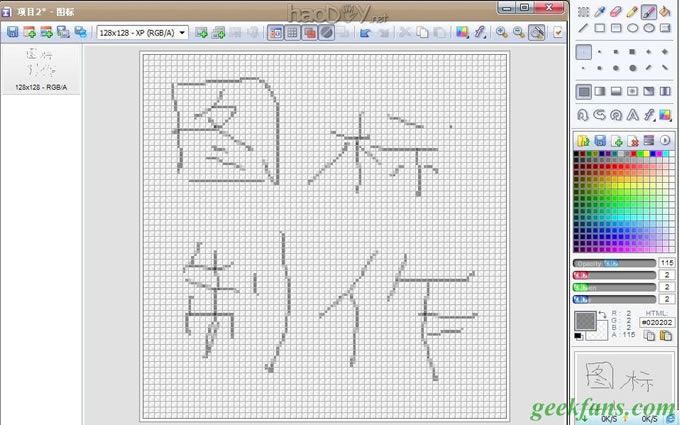Select the Eraser tool
Image resolution: width=680 pixels, height=425 pixels.
[x=616, y=12]
